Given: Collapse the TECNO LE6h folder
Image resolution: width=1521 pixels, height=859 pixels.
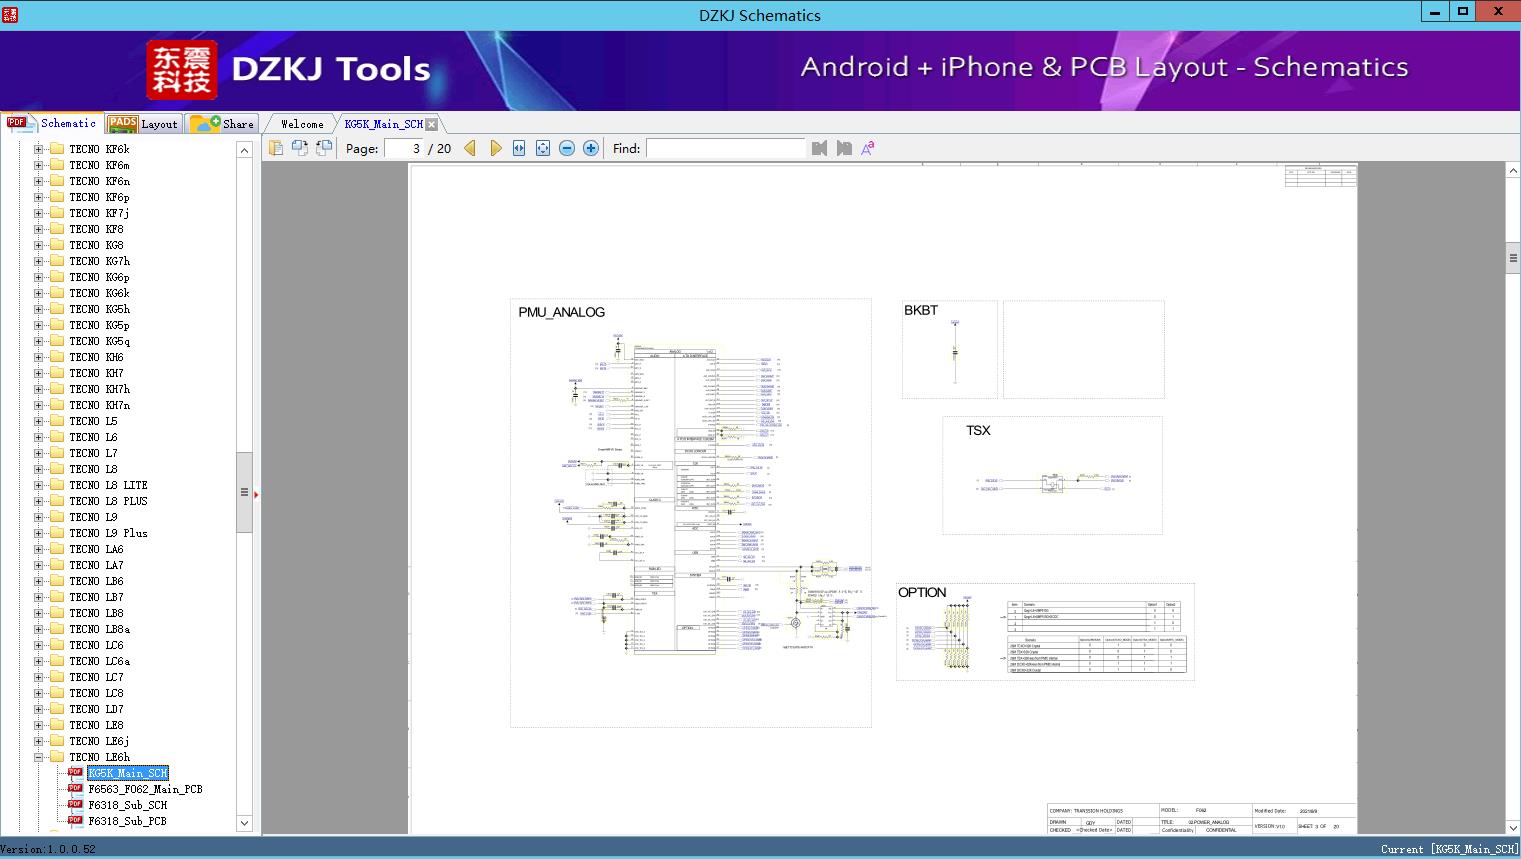Looking at the screenshot, I should click(39, 757).
